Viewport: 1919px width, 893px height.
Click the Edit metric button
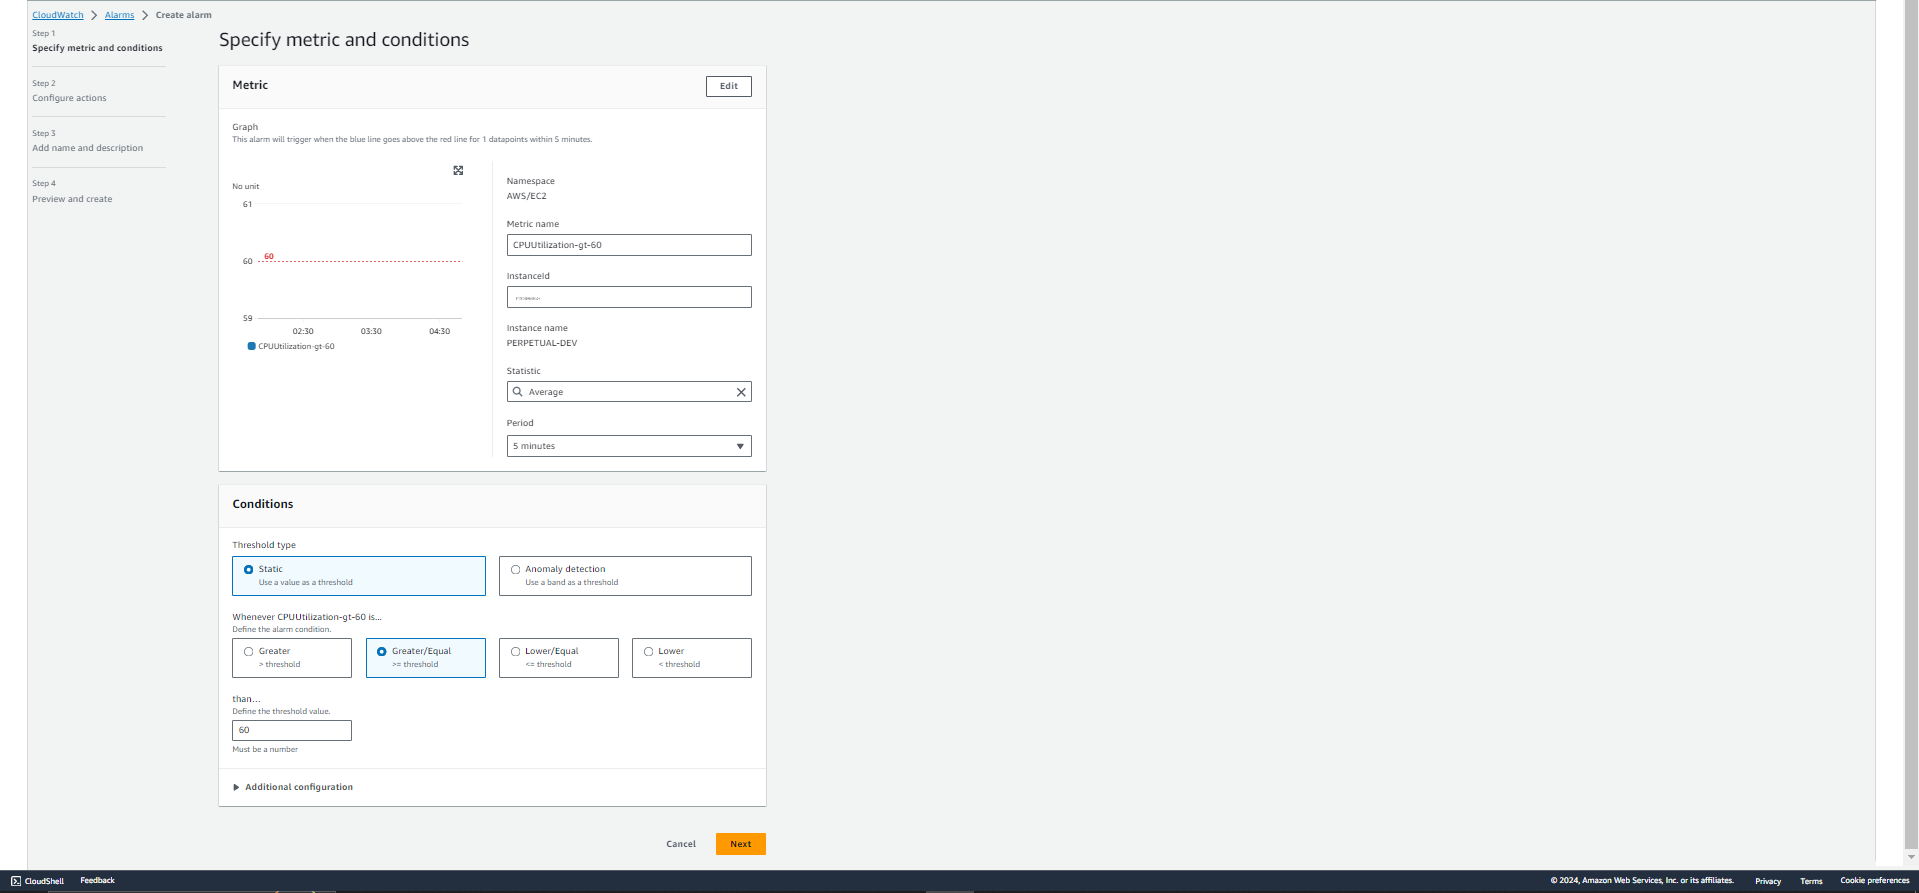pyautogui.click(x=729, y=86)
